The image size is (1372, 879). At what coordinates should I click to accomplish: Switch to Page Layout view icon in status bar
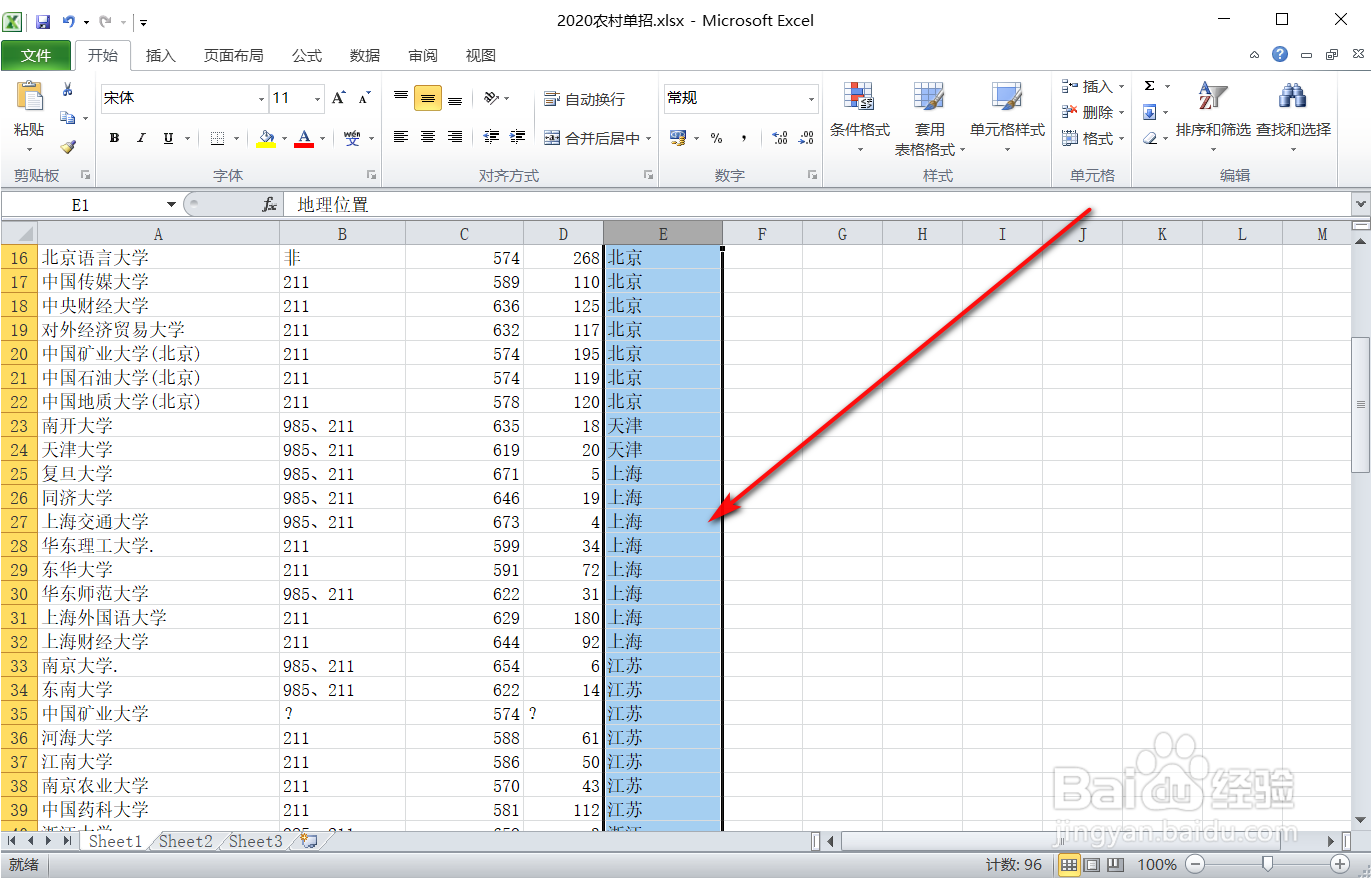1092,864
